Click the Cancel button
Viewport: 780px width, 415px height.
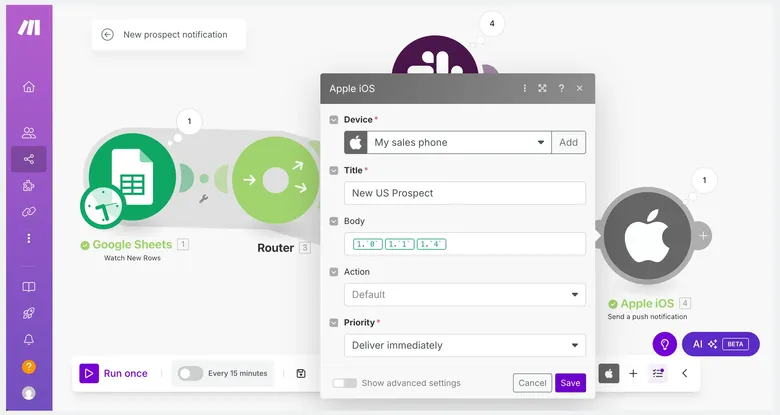point(532,383)
